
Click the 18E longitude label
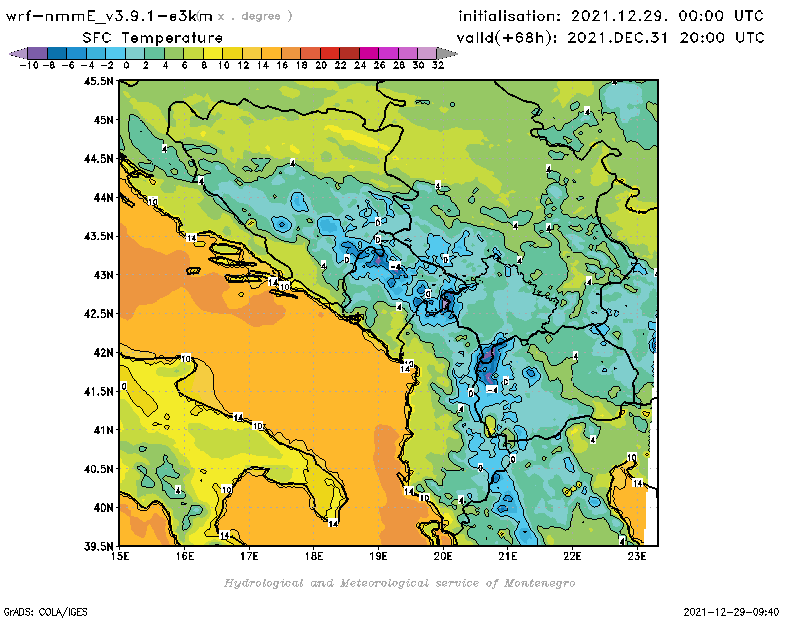point(314,556)
